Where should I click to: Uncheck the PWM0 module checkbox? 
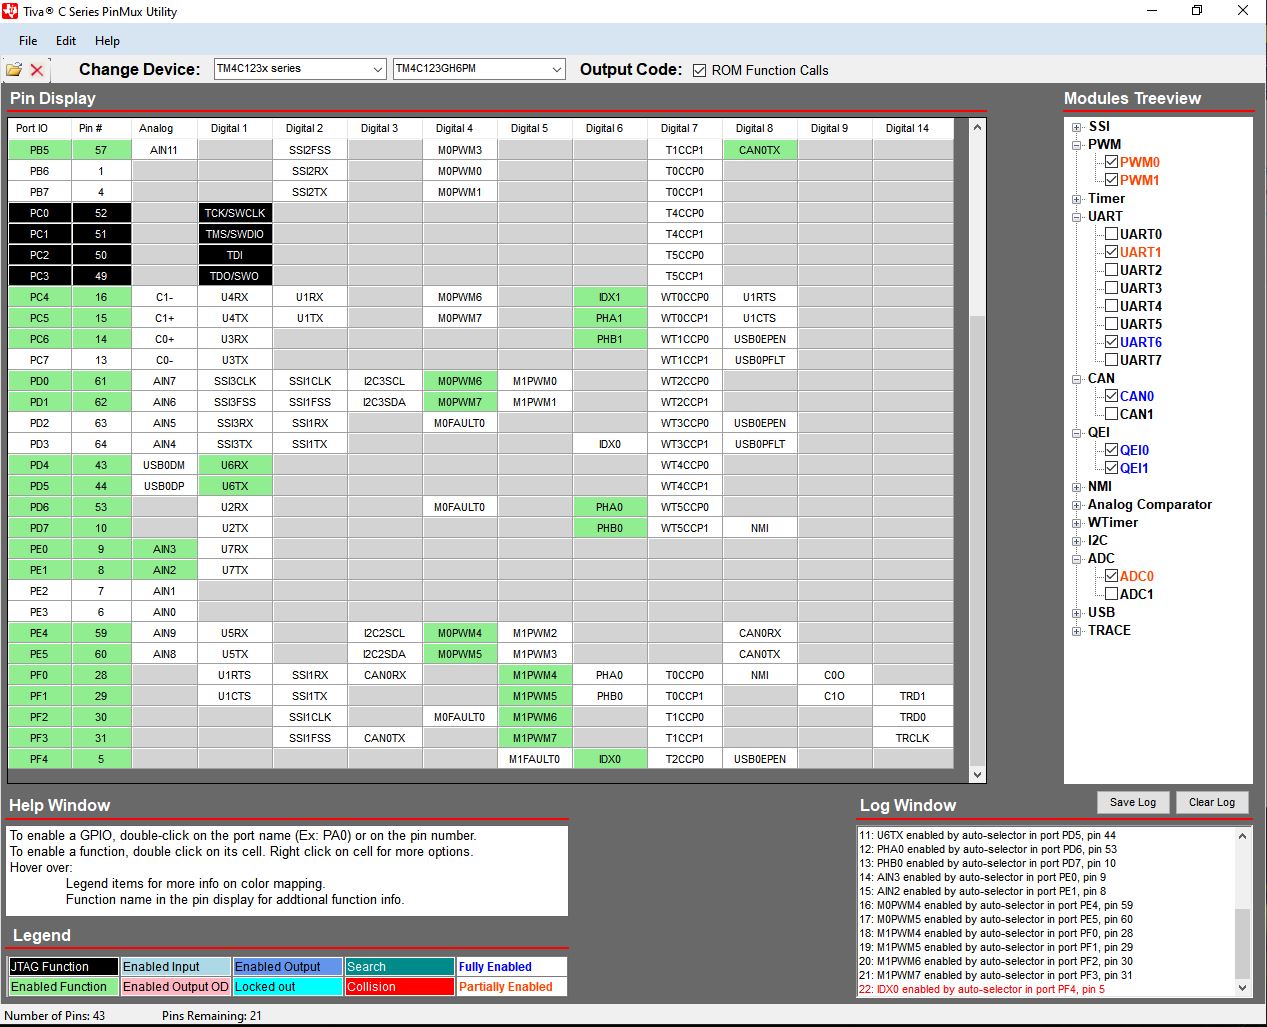tap(1111, 162)
